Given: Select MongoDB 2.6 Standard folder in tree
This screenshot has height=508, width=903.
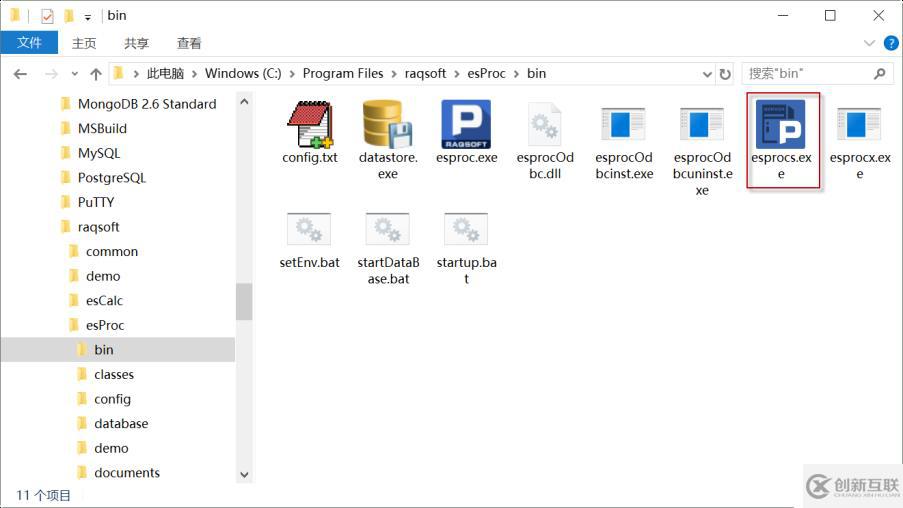Looking at the screenshot, I should 147,104.
